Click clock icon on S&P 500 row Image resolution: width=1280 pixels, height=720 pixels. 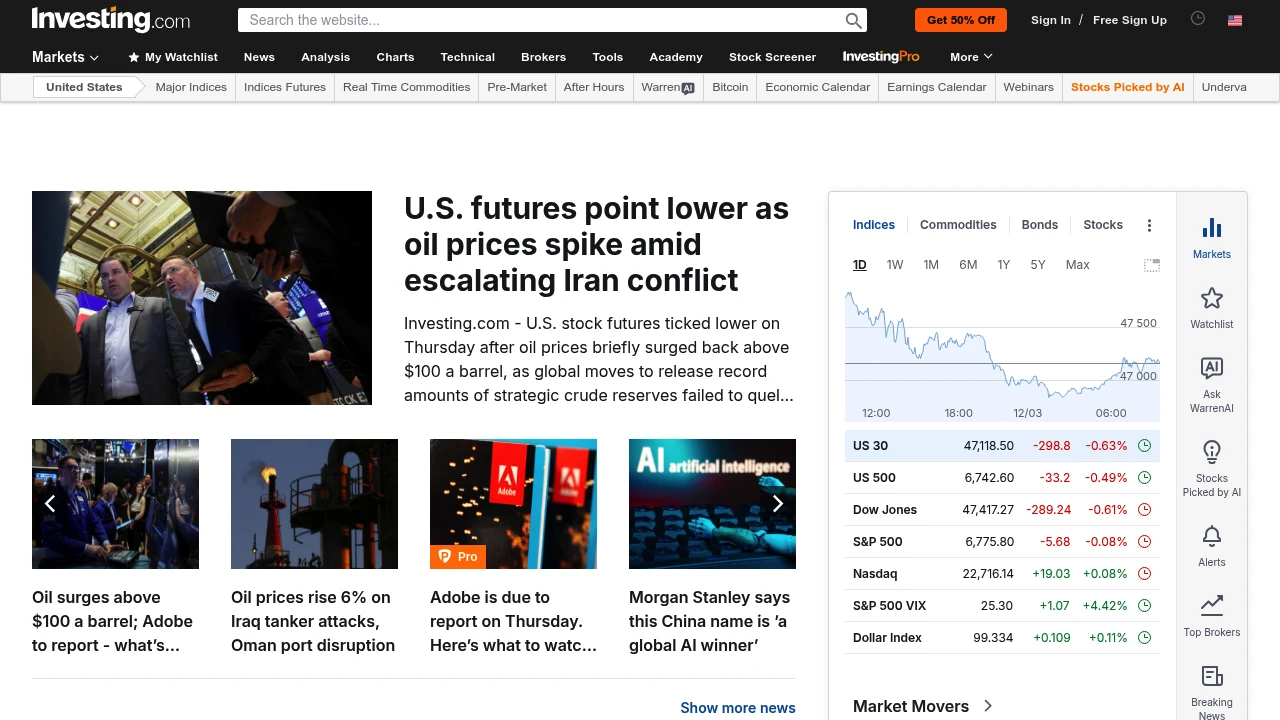(1145, 542)
